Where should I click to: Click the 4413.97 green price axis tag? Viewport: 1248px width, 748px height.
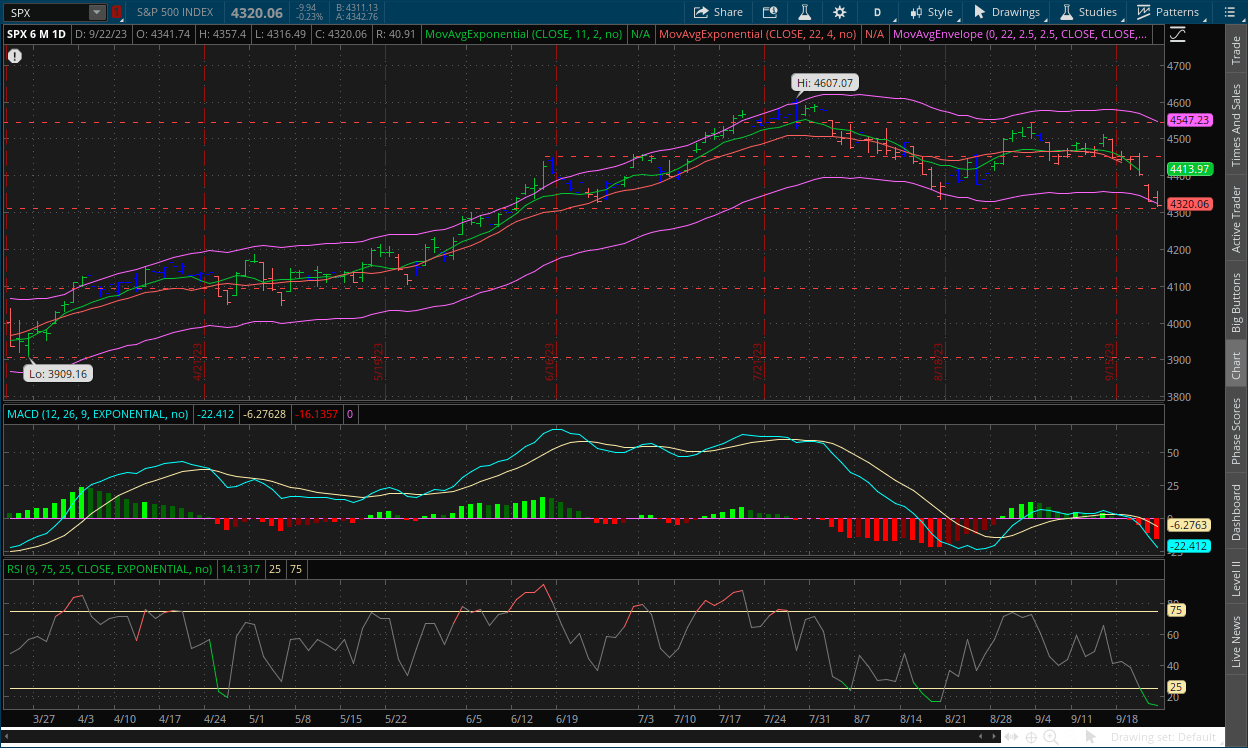[1190, 168]
